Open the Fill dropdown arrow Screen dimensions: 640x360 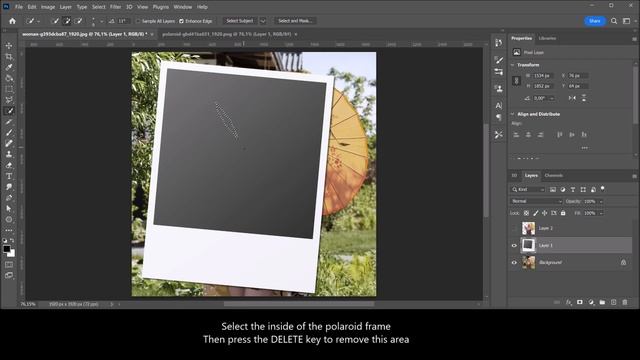click(x=601, y=213)
